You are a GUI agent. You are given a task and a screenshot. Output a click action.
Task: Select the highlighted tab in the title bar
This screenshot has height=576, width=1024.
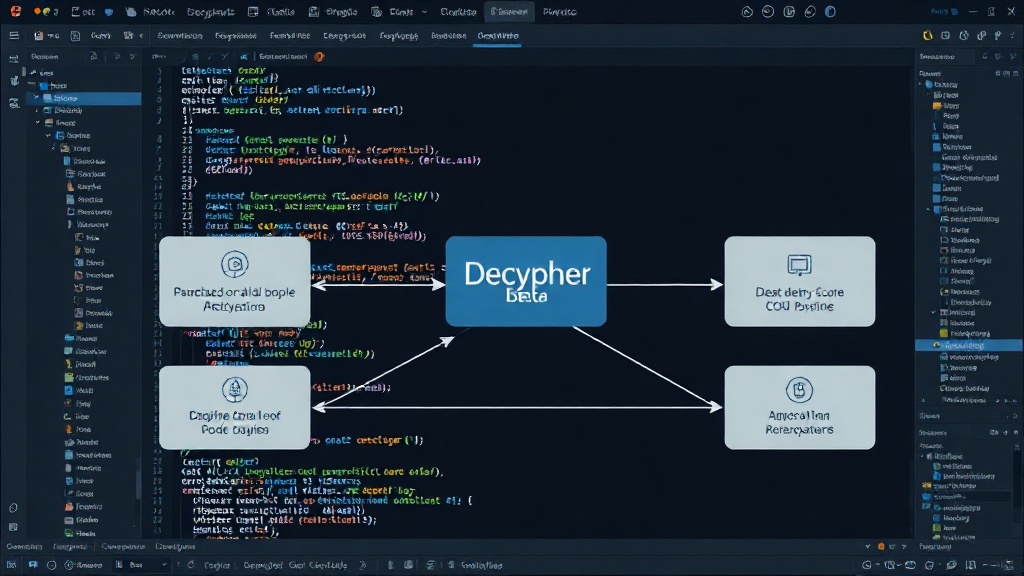pyautogui.click(x=509, y=12)
